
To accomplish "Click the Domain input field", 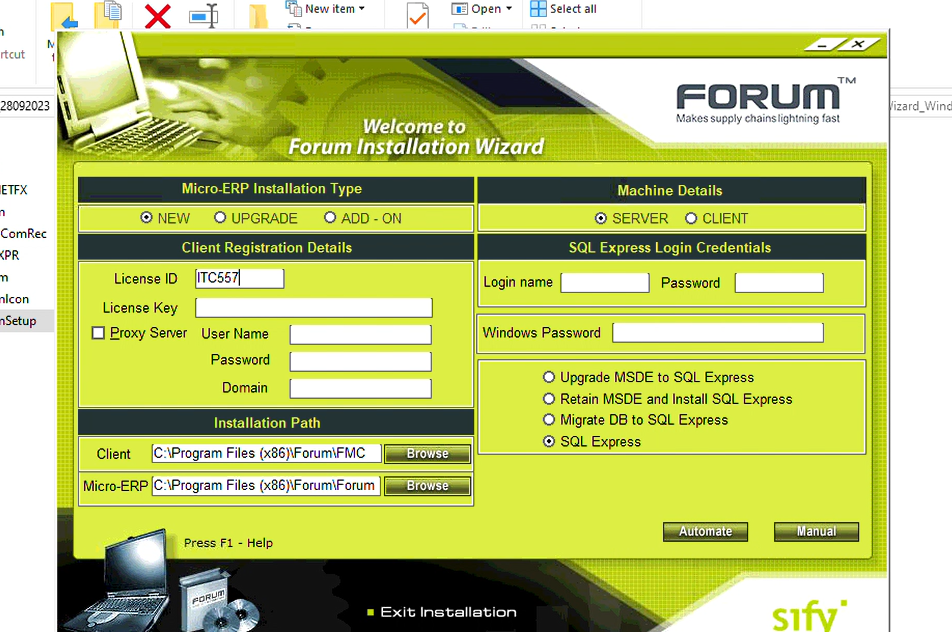I will pos(361,389).
